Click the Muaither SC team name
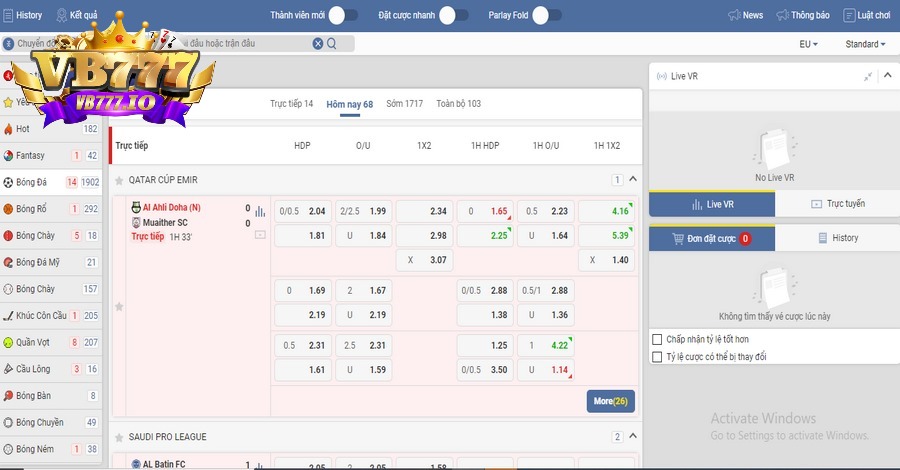This screenshot has width=900, height=470. tap(165, 223)
